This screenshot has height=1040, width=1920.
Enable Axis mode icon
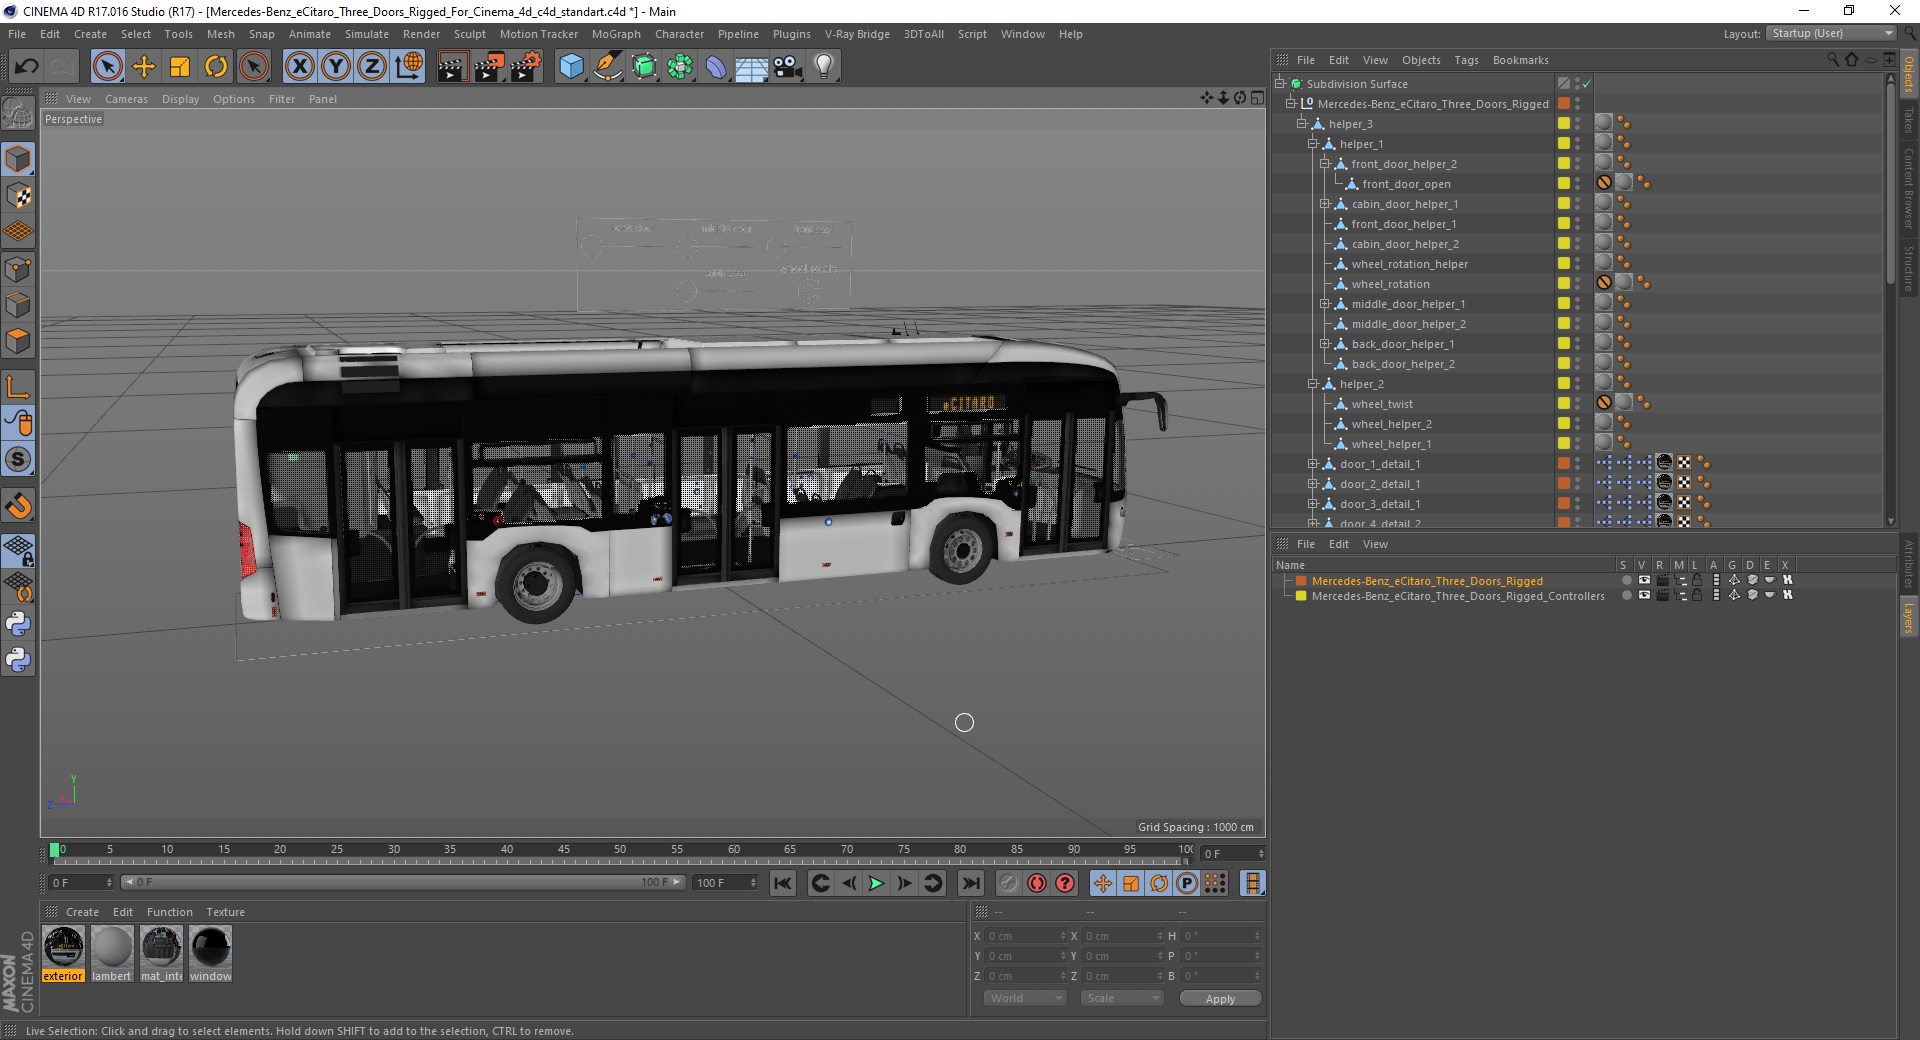coord(18,387)
